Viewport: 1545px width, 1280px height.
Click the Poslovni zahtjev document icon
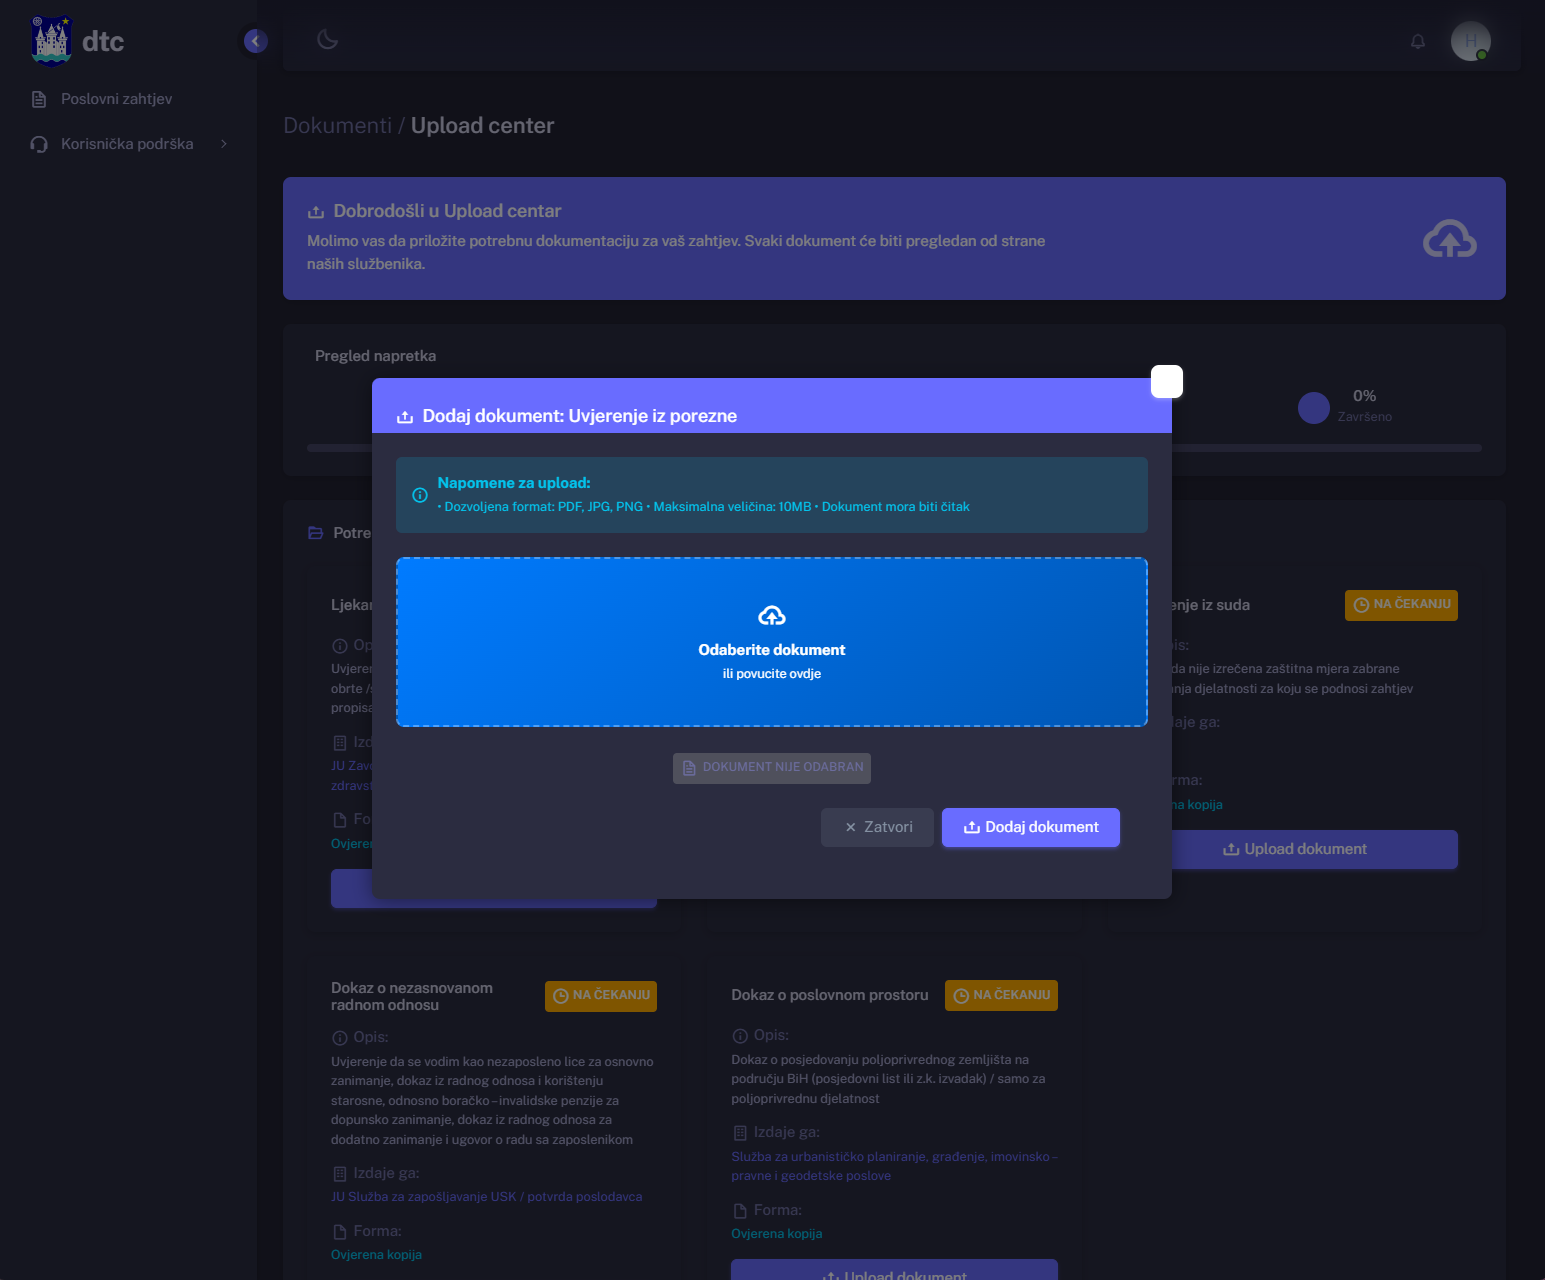[x=39, y=99]
